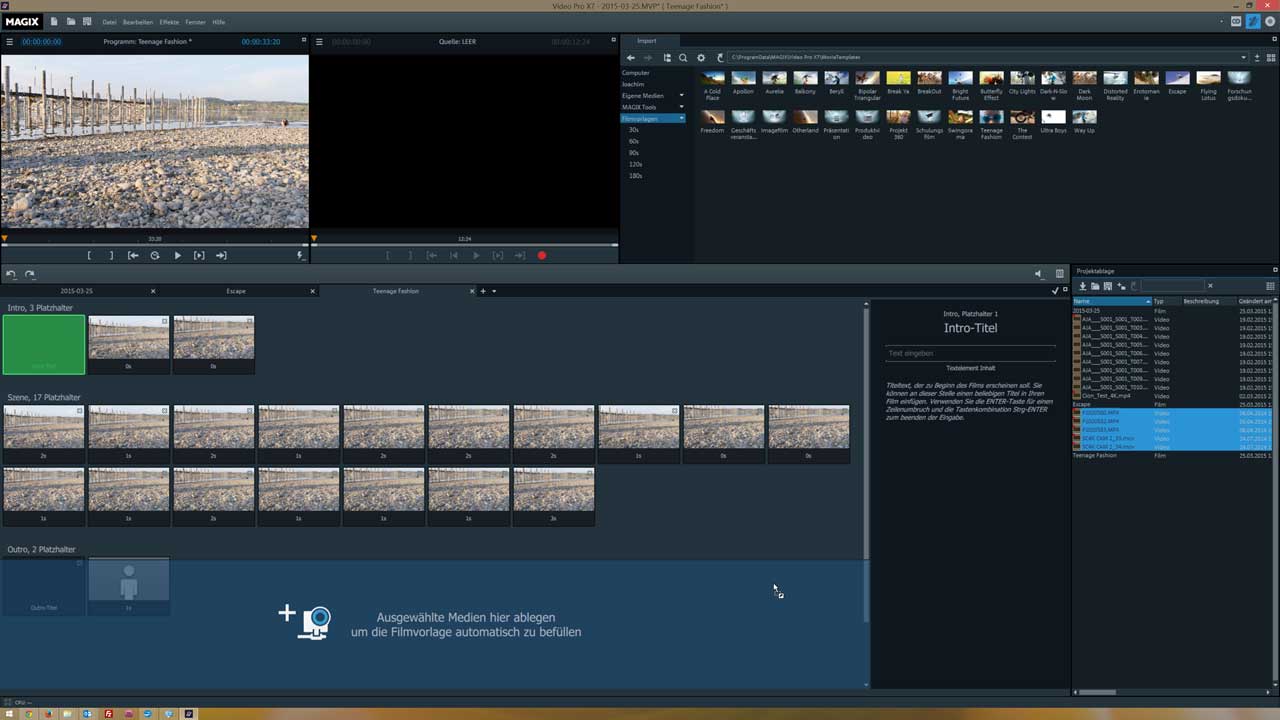Maximize the Import panel
Screen dimensions: 1280x720
point(1275,41)
